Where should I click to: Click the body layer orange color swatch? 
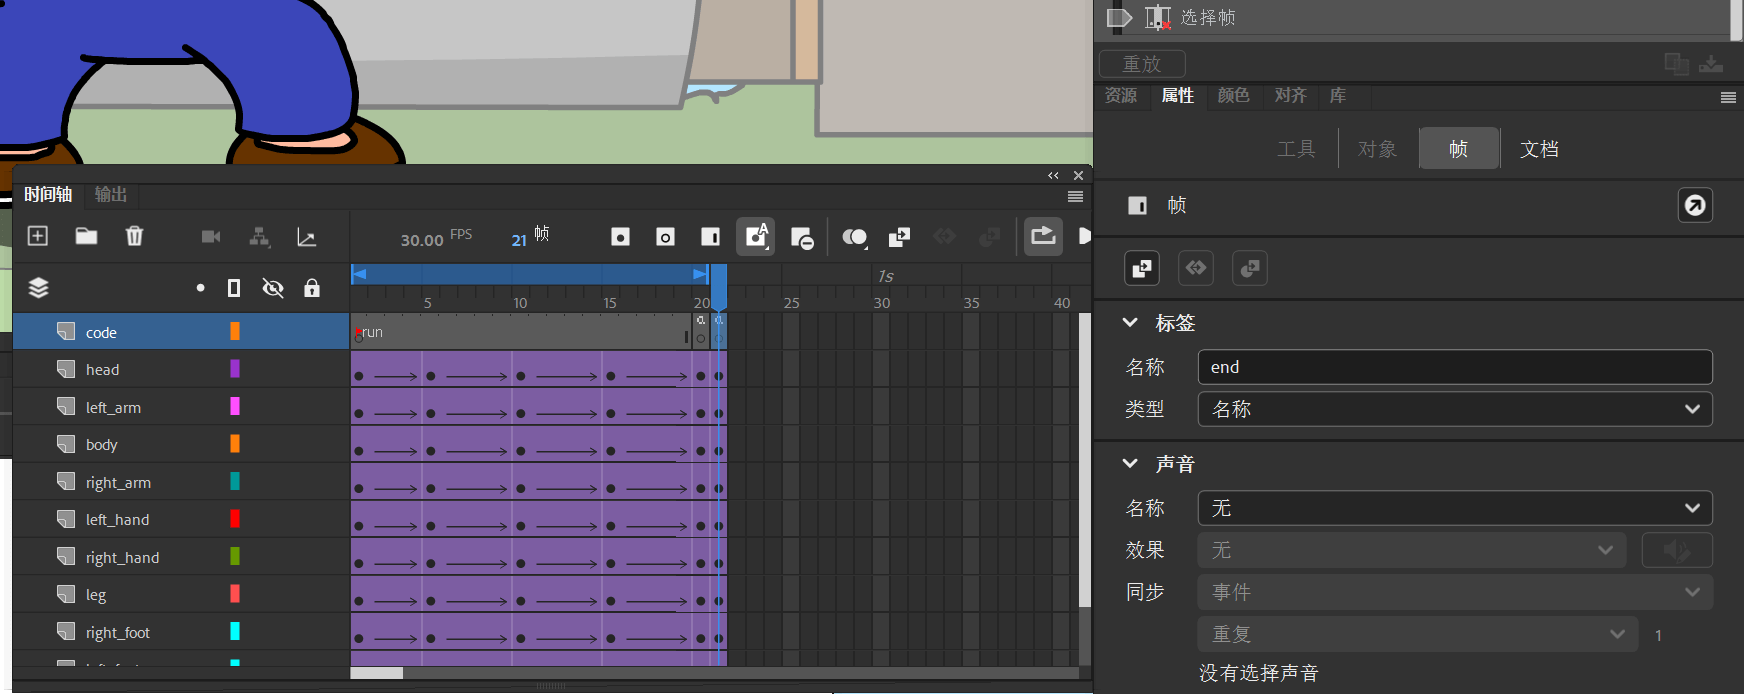coord(235,444)
